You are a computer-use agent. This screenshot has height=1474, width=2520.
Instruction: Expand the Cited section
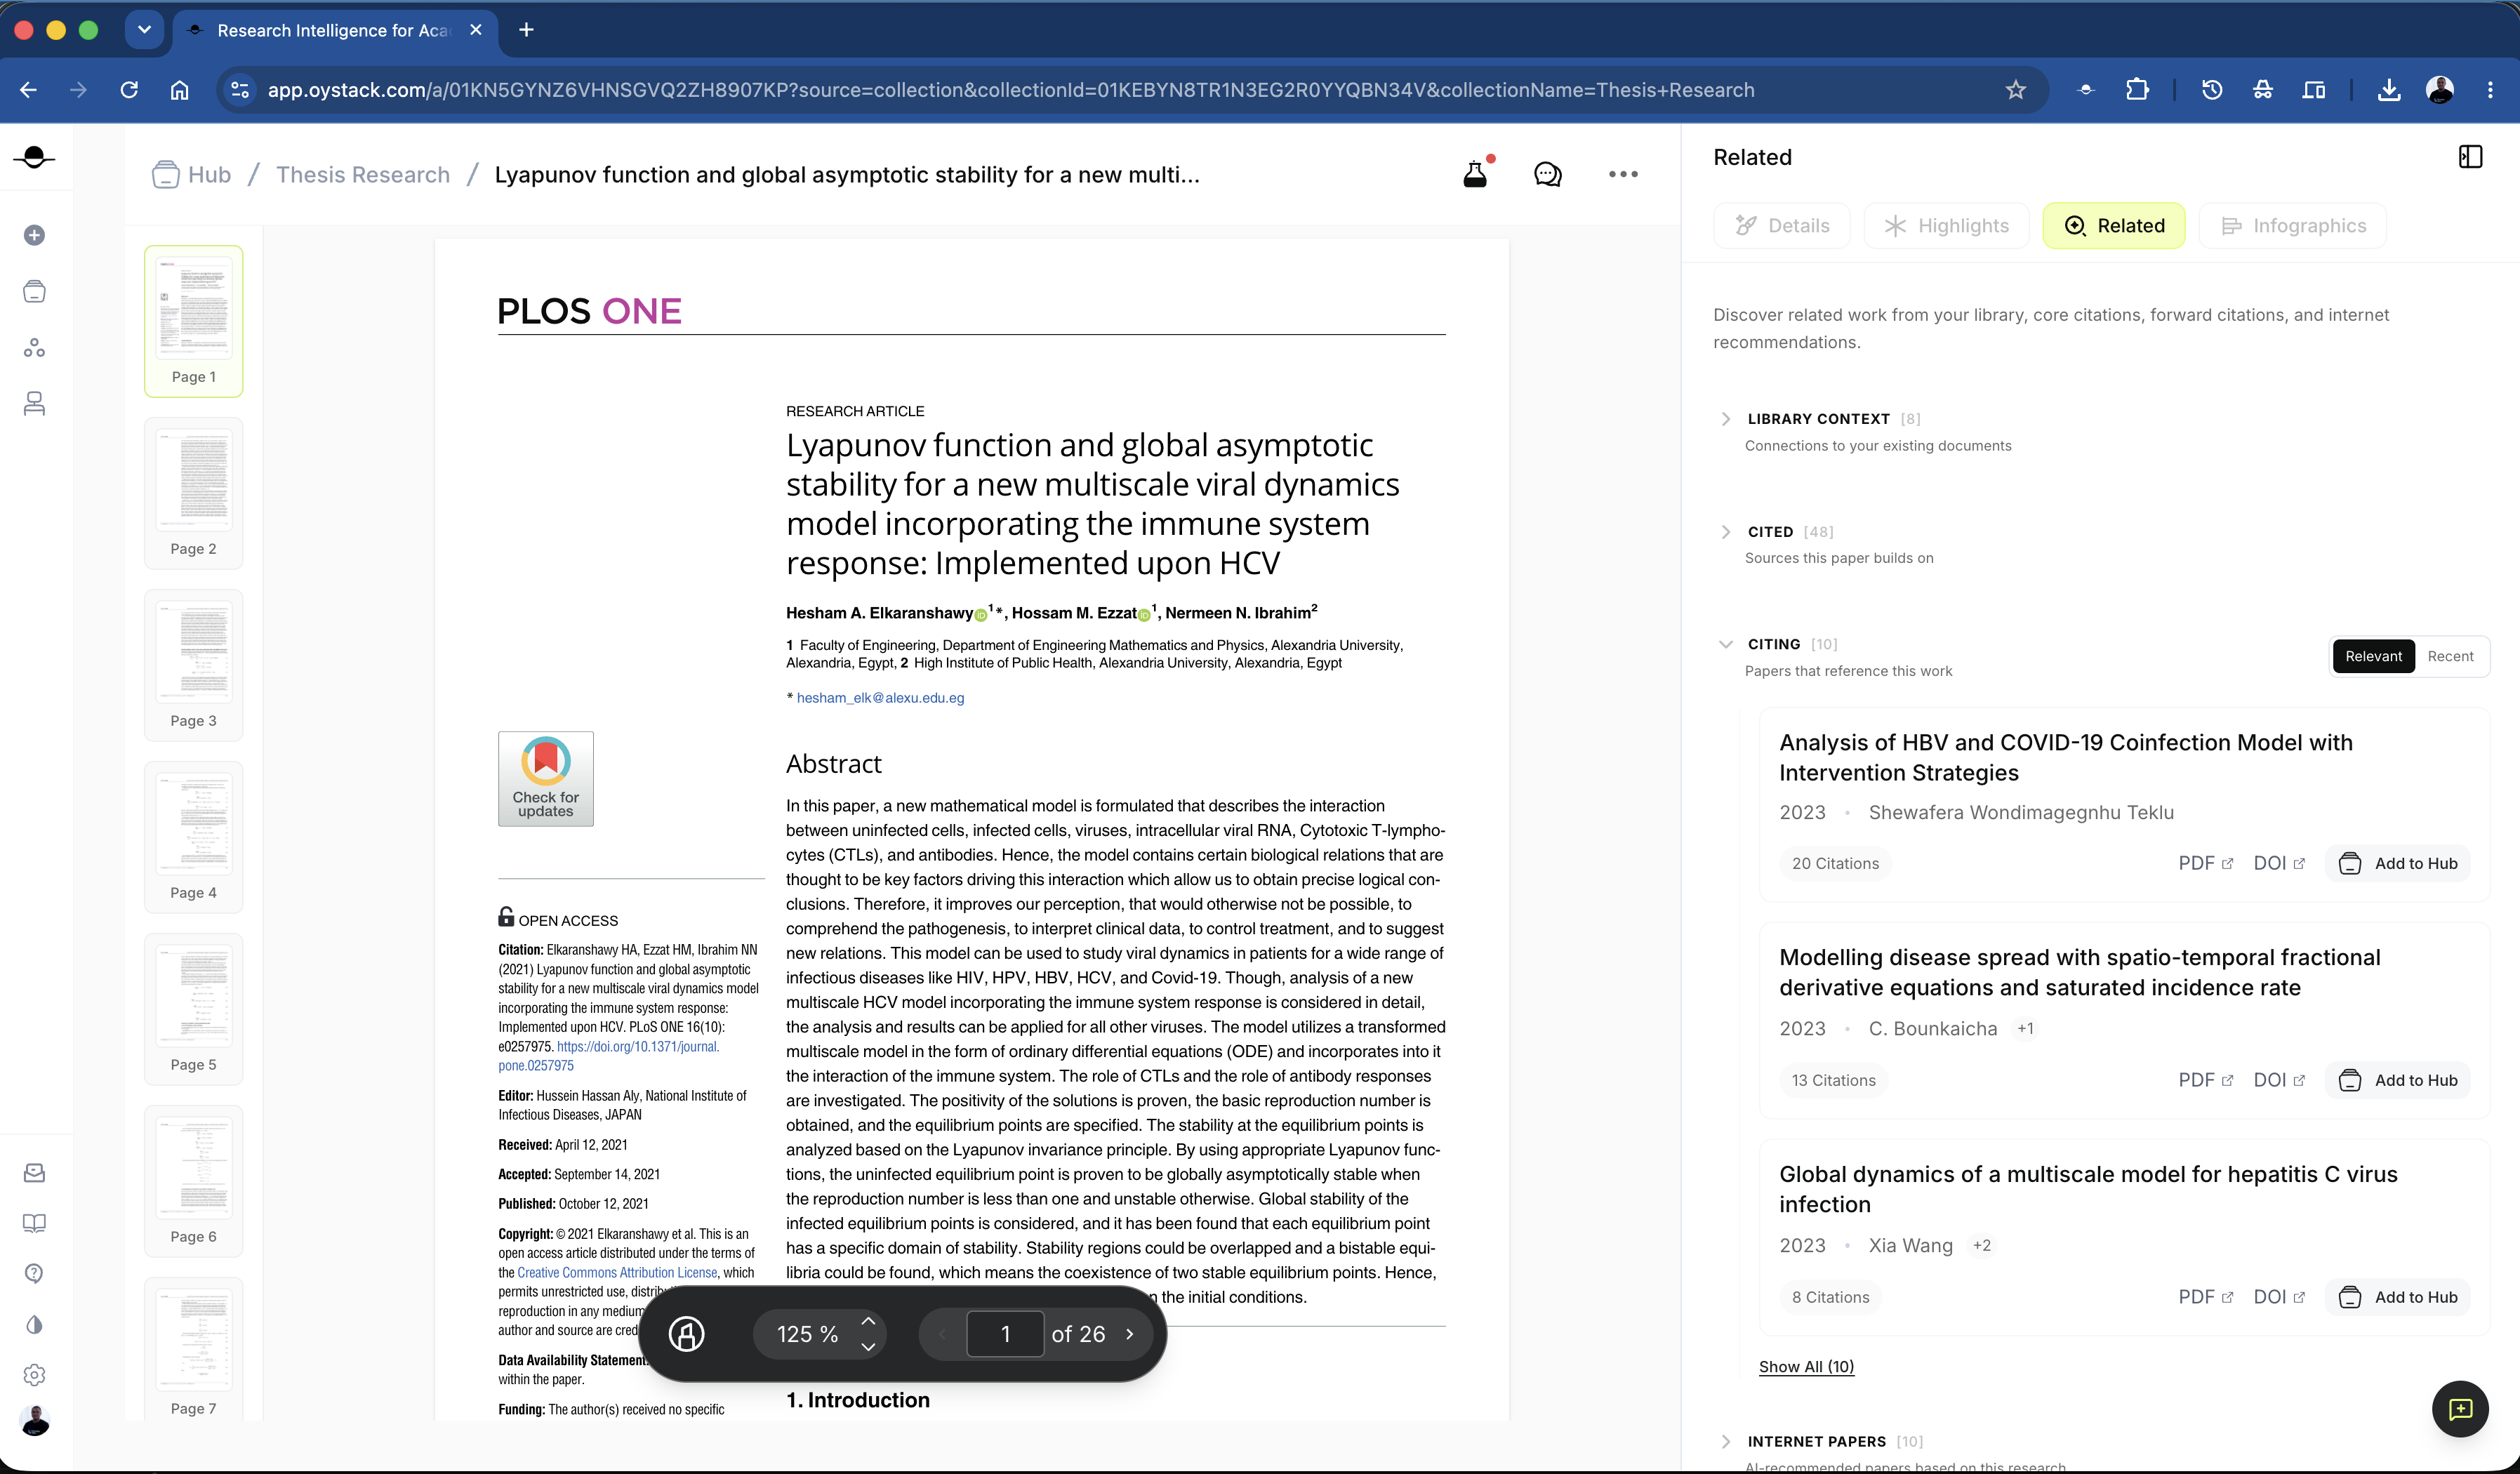coord(1726,532)
